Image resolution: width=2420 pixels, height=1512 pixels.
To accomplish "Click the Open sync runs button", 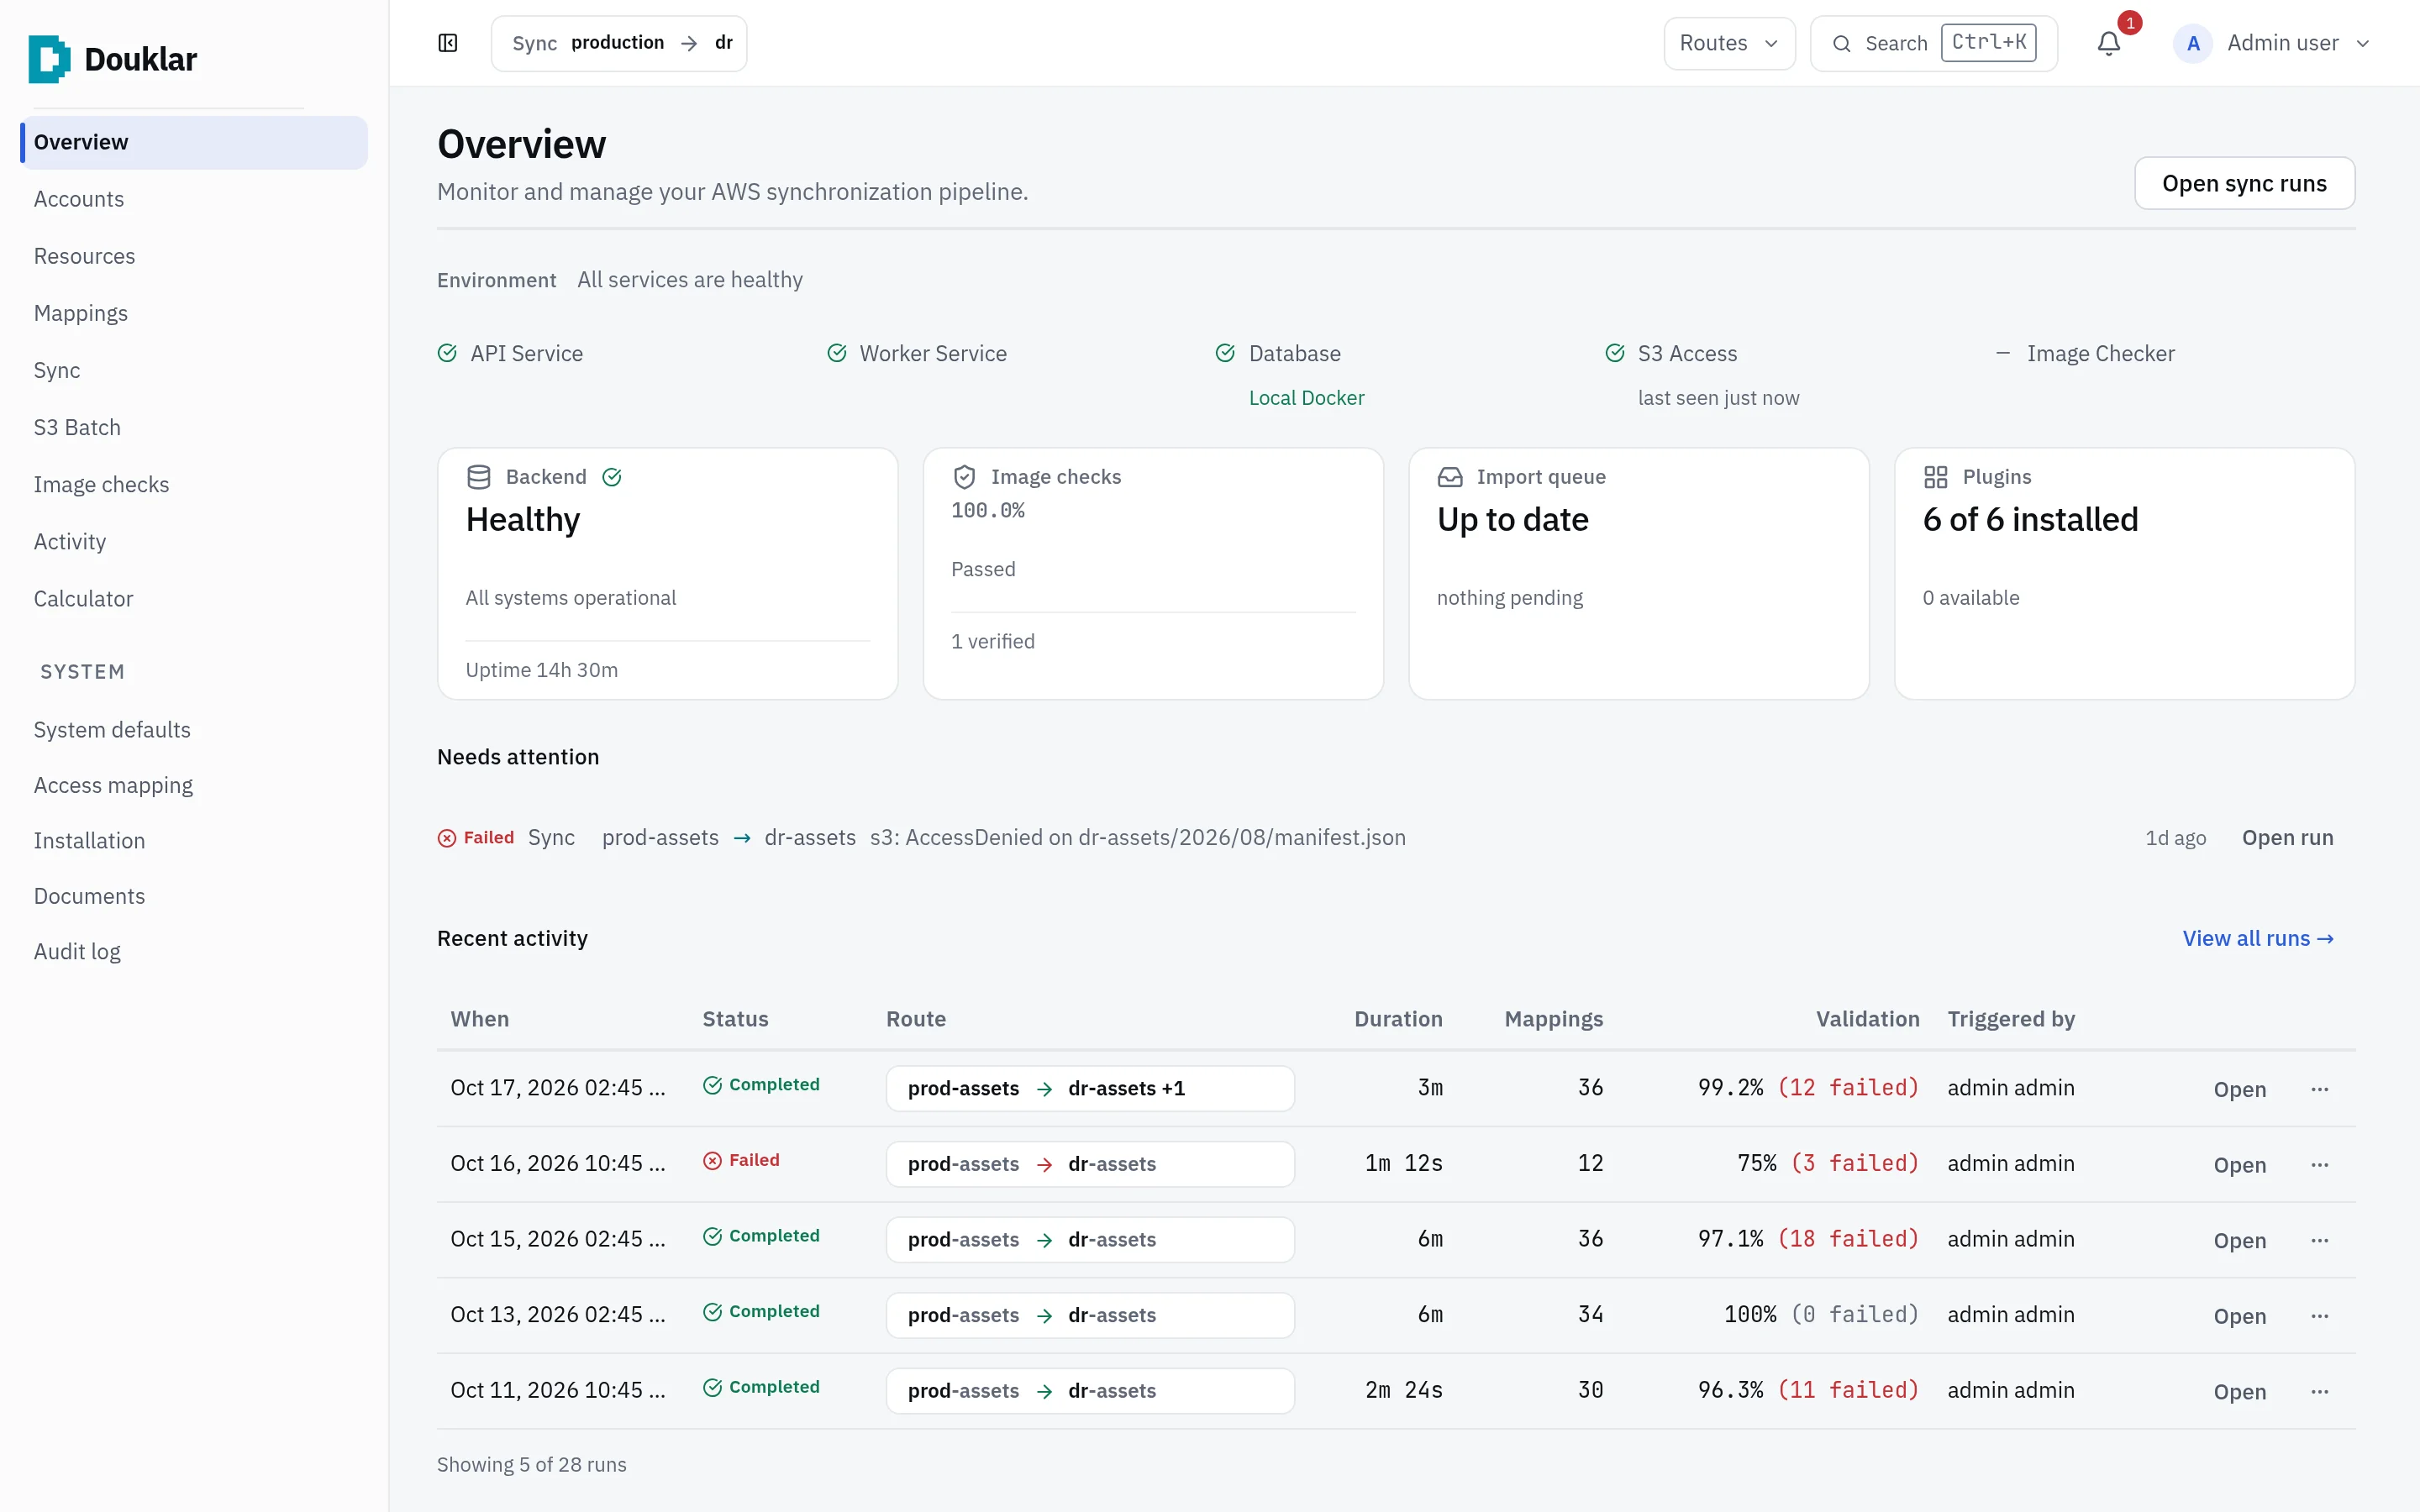I will (x=2244, y=183).
